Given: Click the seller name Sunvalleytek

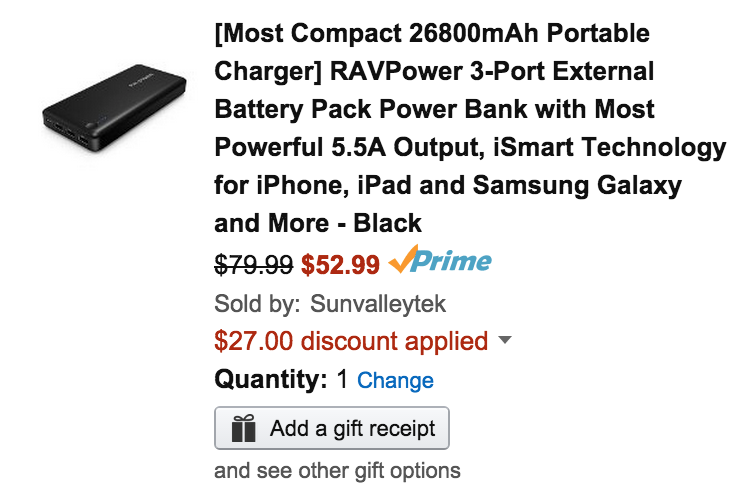Looking at the screenshot, I should point(378,304).
